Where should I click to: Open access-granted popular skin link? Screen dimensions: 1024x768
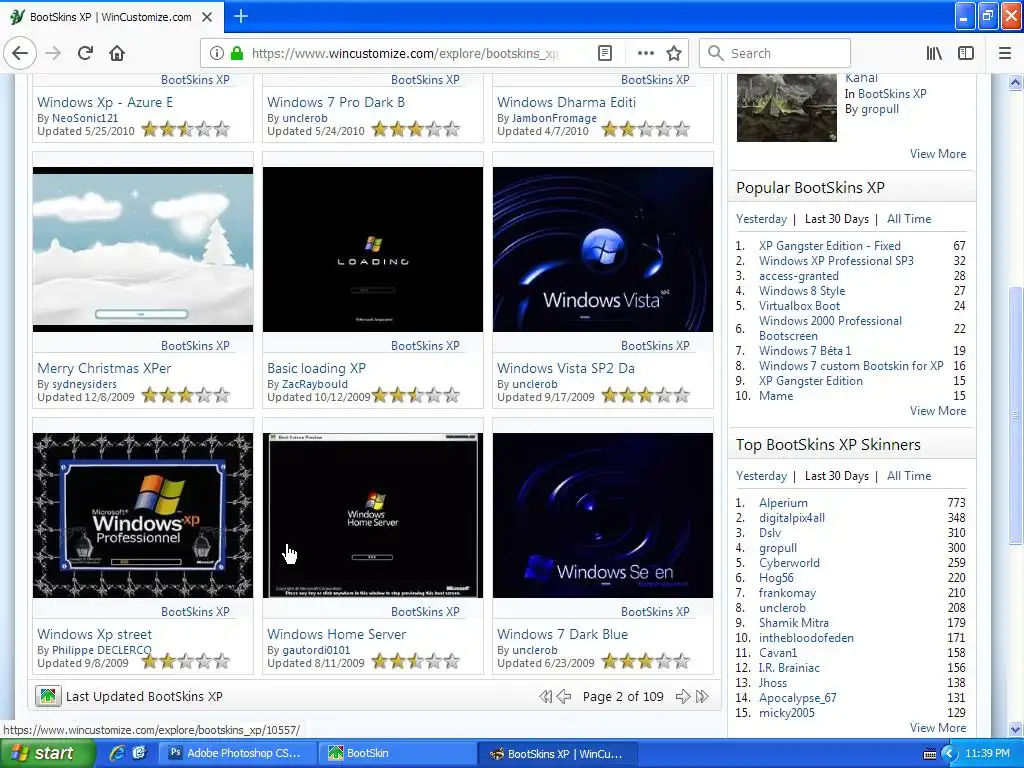click(x=799, y=276)
